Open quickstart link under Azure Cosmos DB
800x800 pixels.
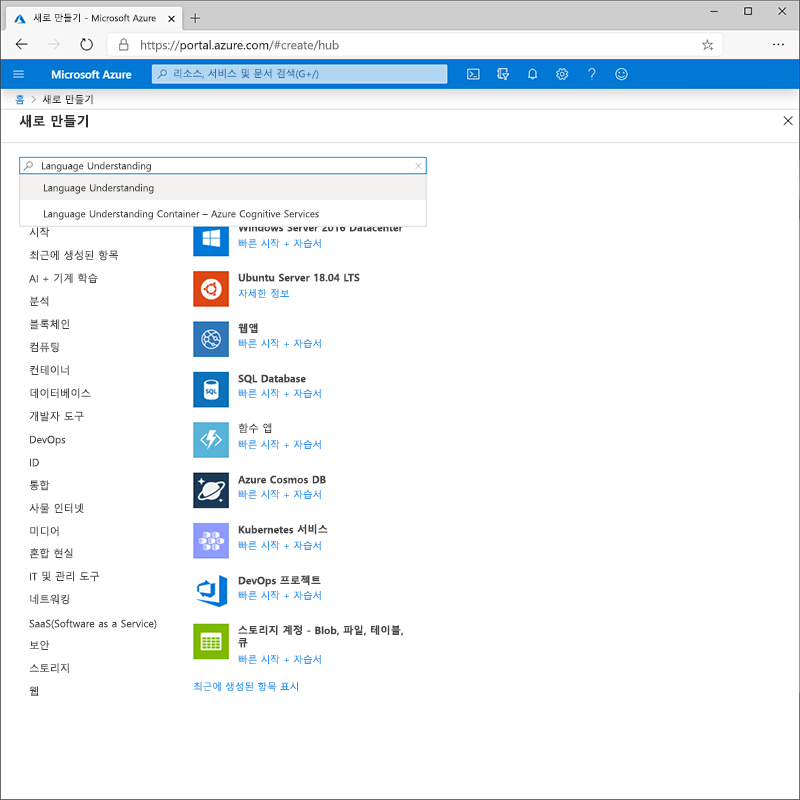[280, 494]
